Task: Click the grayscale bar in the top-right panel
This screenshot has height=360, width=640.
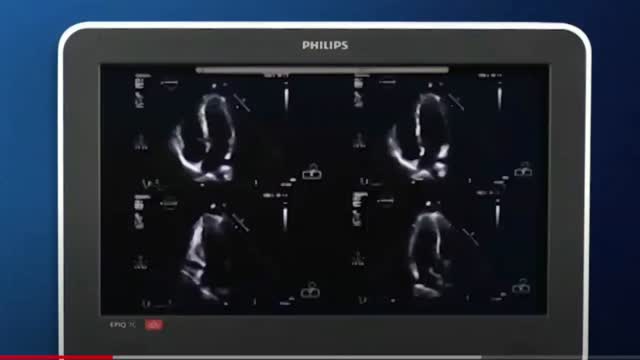Action: tap(499, 98)
